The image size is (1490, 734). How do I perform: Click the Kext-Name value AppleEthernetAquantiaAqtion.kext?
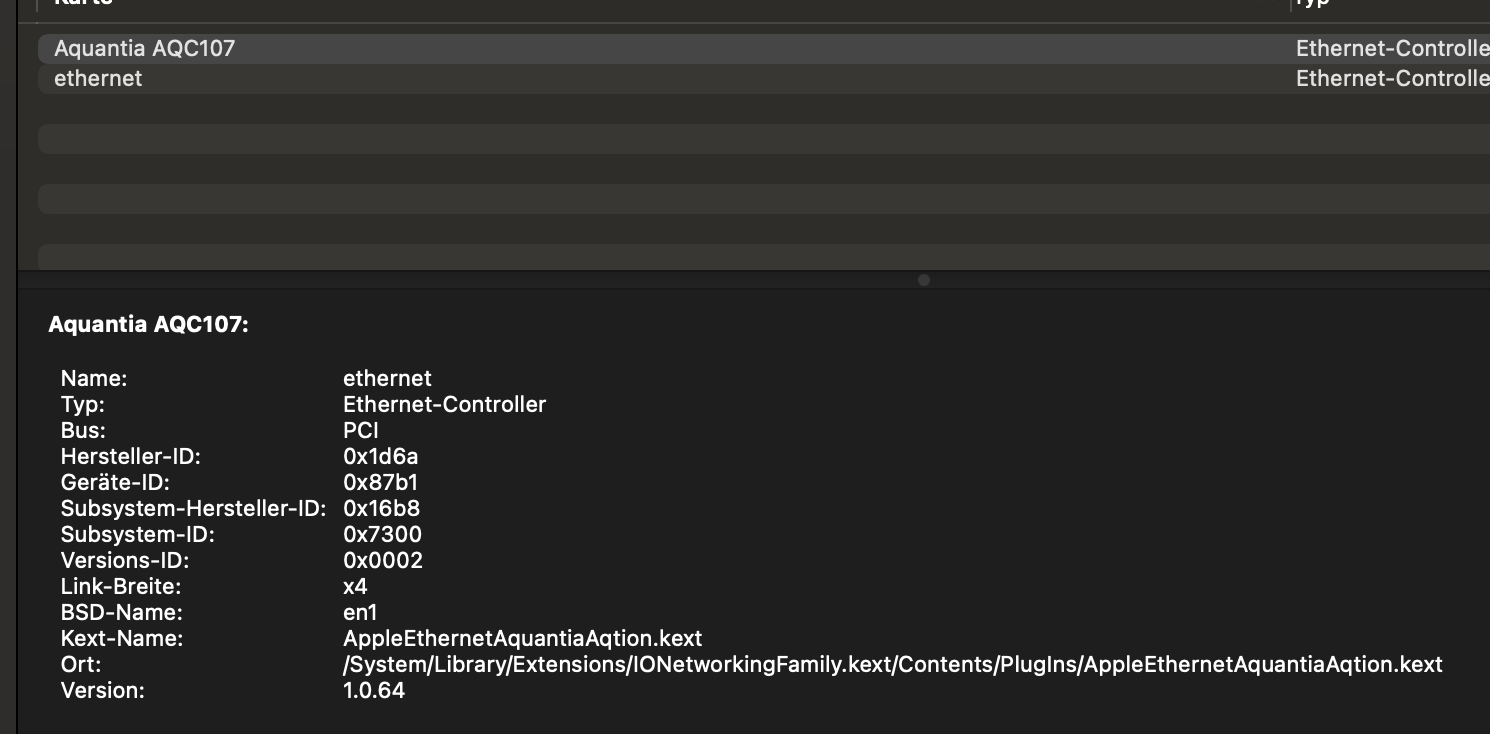pyautogui.click(x=522, y=638)
